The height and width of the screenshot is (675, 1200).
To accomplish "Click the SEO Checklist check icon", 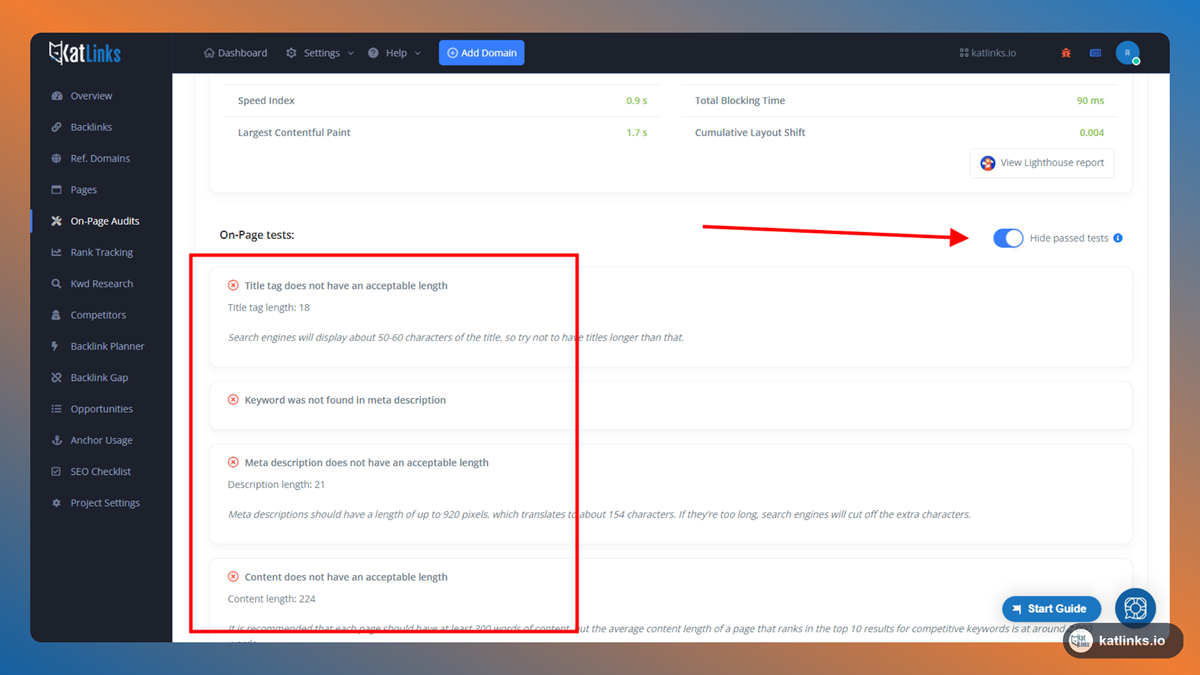I will point(56,472).
